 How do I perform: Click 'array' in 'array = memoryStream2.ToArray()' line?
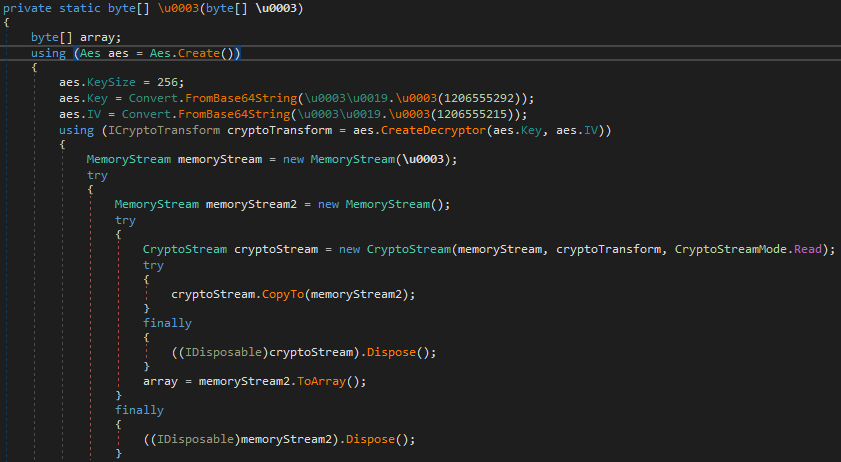coord(160,382)
